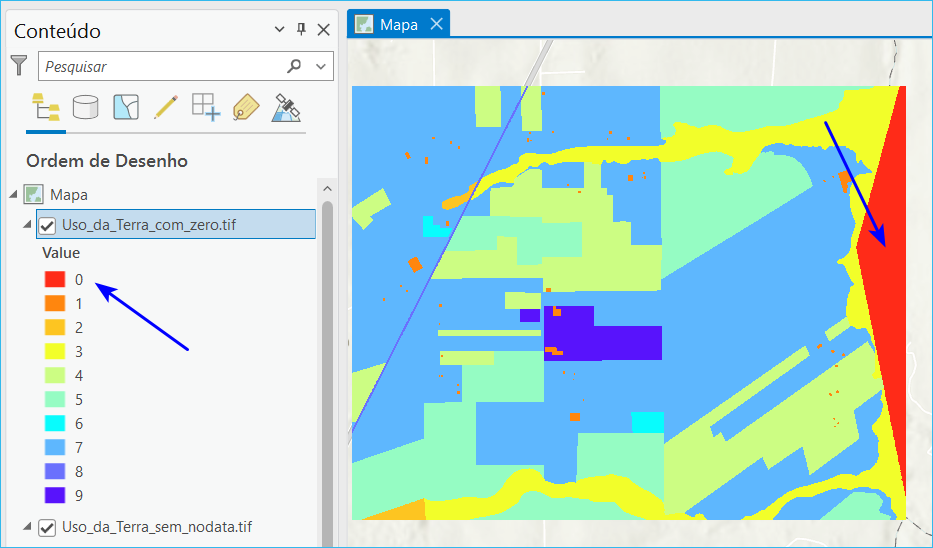
Task: Switch to the Mapa tab
Action: pyautogui.click(x=398, y=24)
